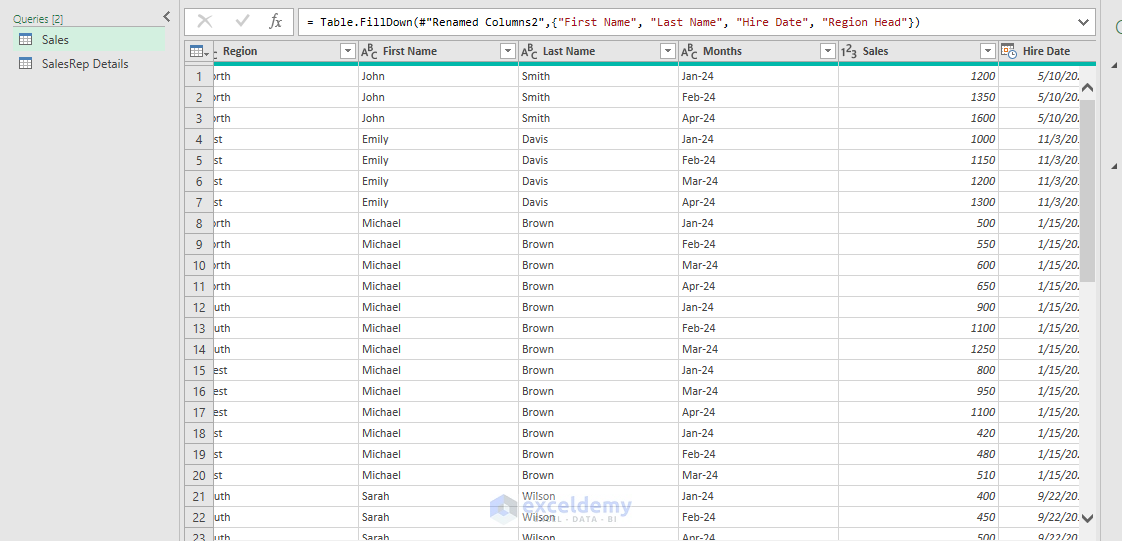Click First Name cell John in row 1
The image size is (1122, 541).
438,76
